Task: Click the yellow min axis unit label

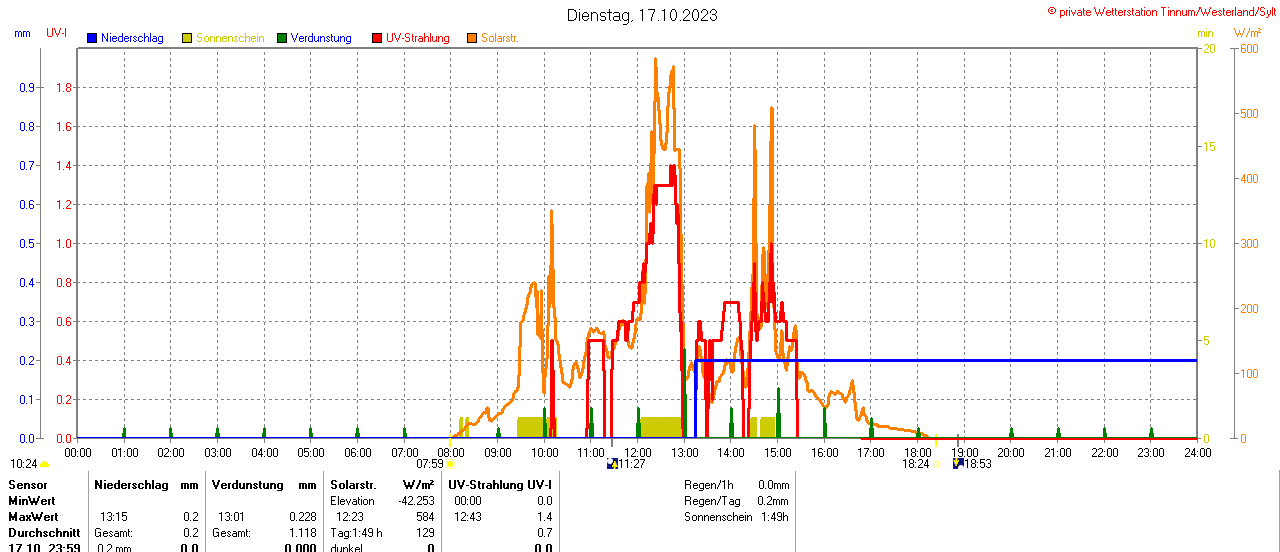Action: click(x=1205, y=33)
